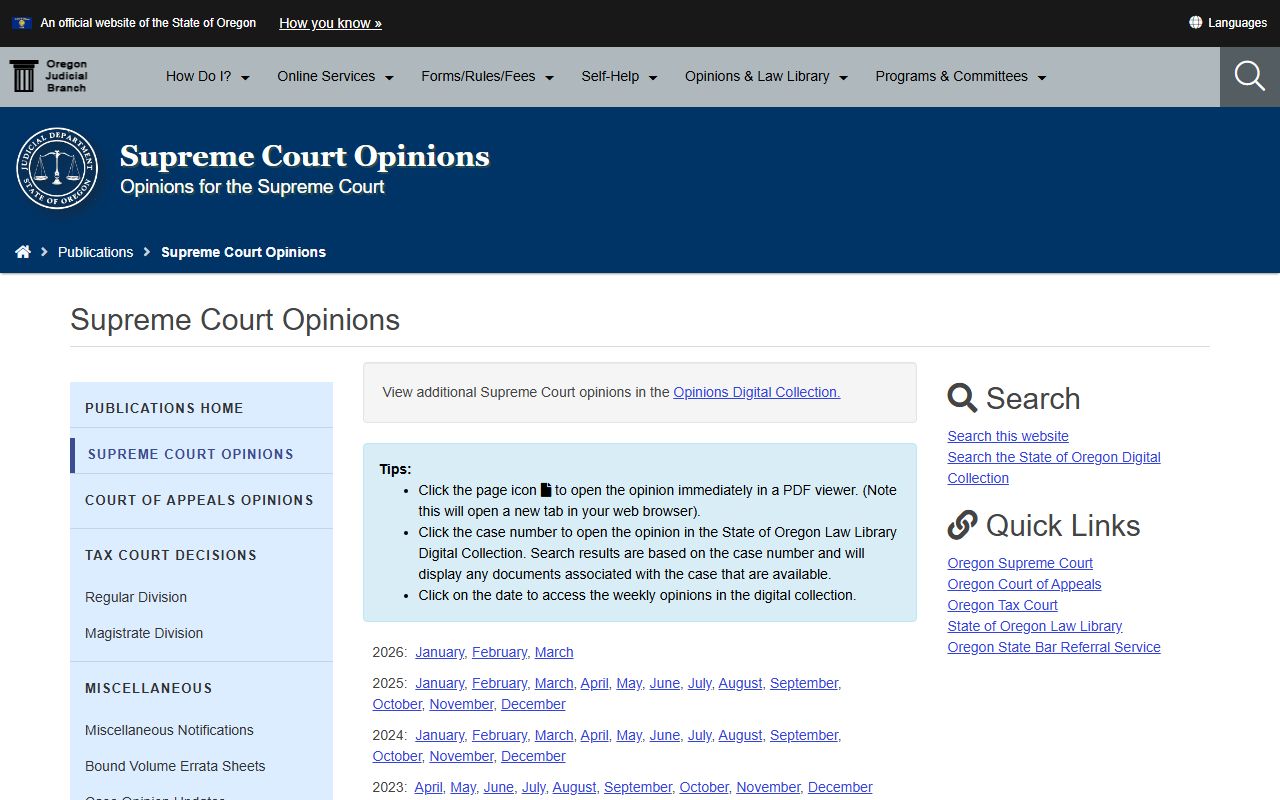Open Court of Appeals Opinions sidebar item
The width and height of the screenshot is (1280, 800).
(x=201, y=500)
